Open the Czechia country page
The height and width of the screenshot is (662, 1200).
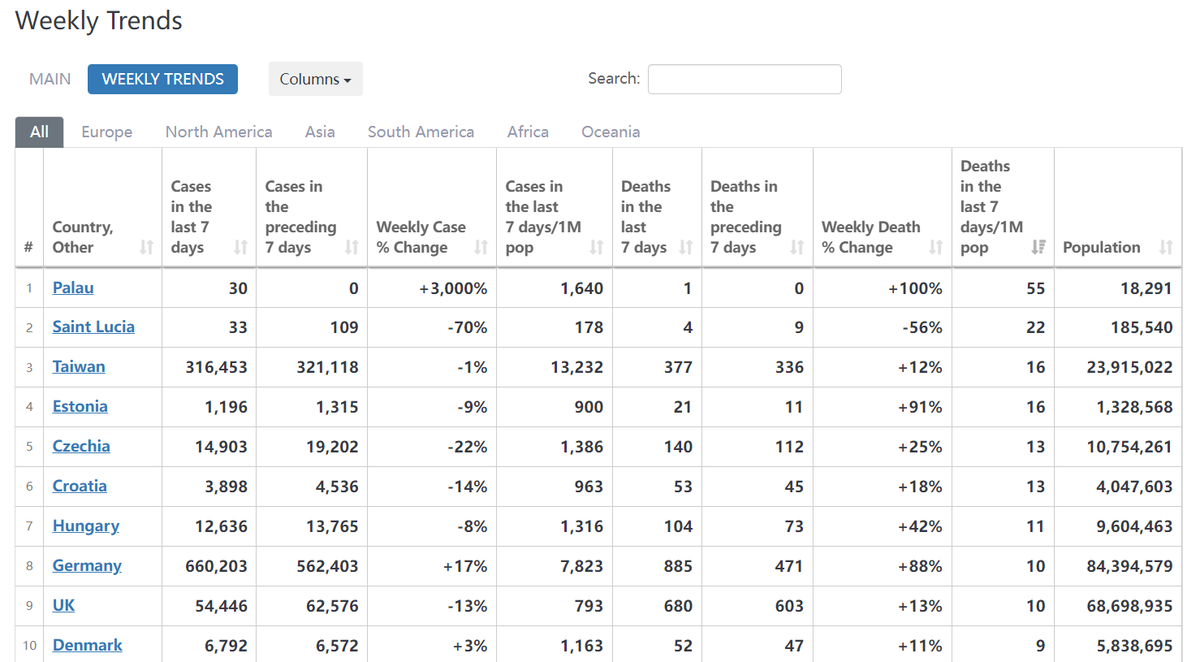pos(81,446)
